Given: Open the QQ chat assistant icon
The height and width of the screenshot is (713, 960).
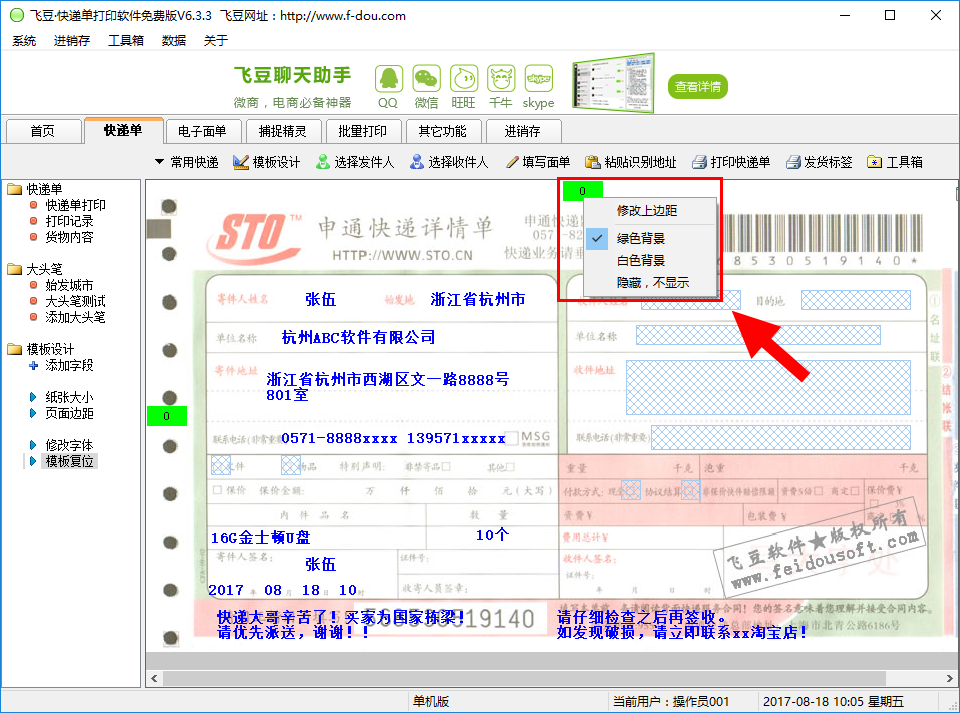Looking at the screenshot, I should 389,80.
